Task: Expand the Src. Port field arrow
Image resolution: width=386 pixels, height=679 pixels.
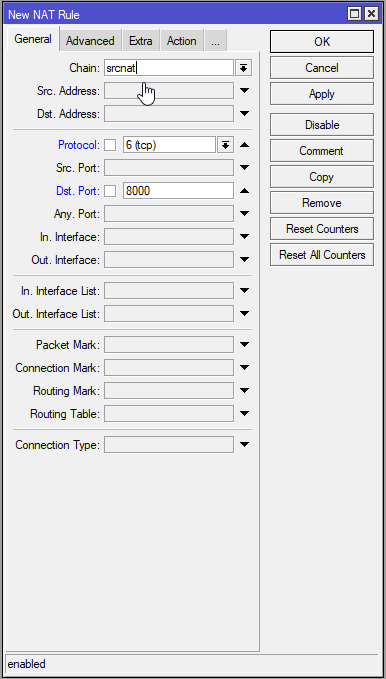Action: point(244,168)
